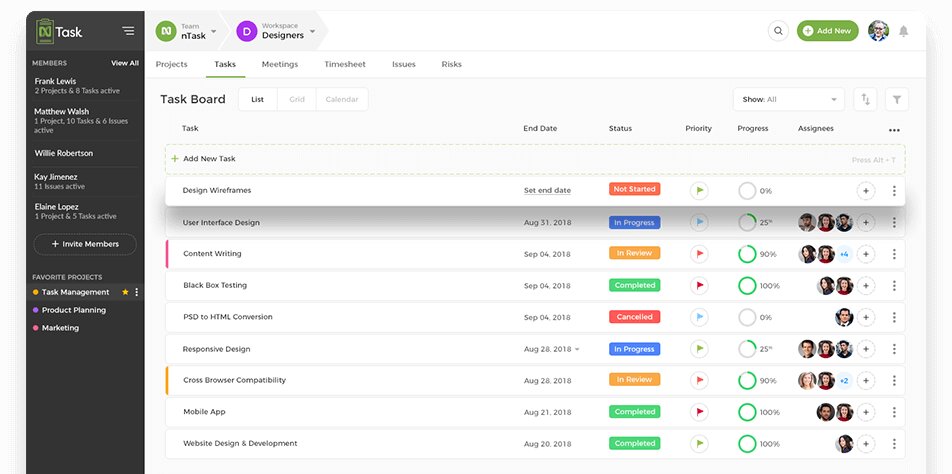This screenshot has height=474, width=952.
Task: Toggle favorite star on Task Management
Action: tap(125, 292)
